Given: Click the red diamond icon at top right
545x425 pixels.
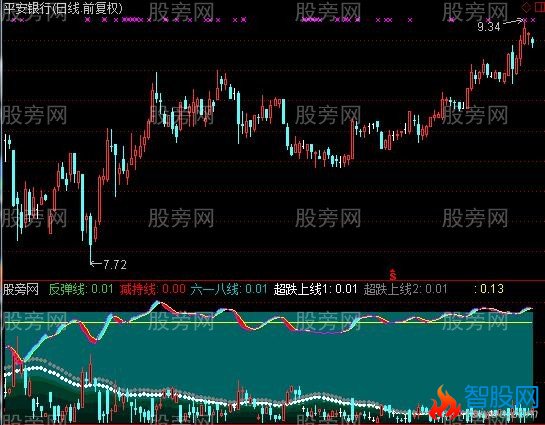Looking at the screenshot, I should click(x=527, y=7).
